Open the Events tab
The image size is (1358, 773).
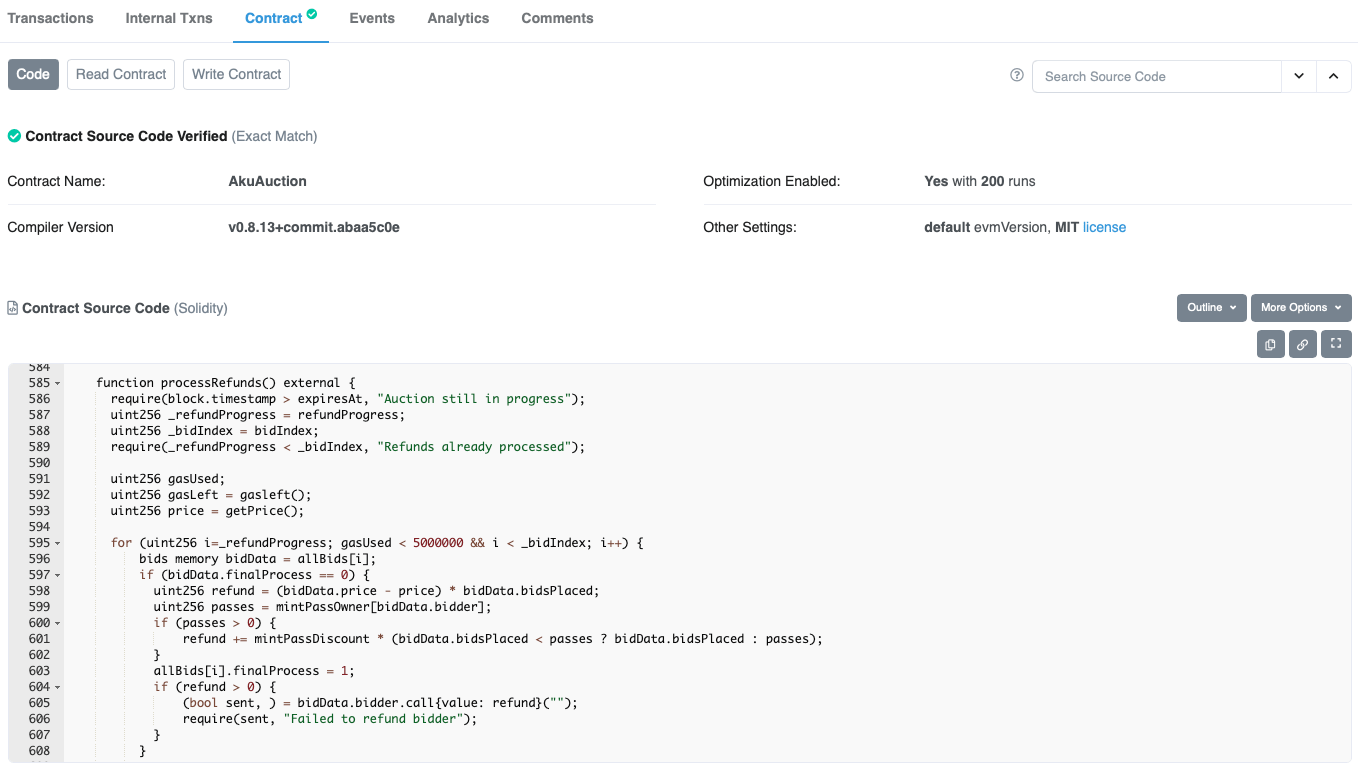[372, 18]
